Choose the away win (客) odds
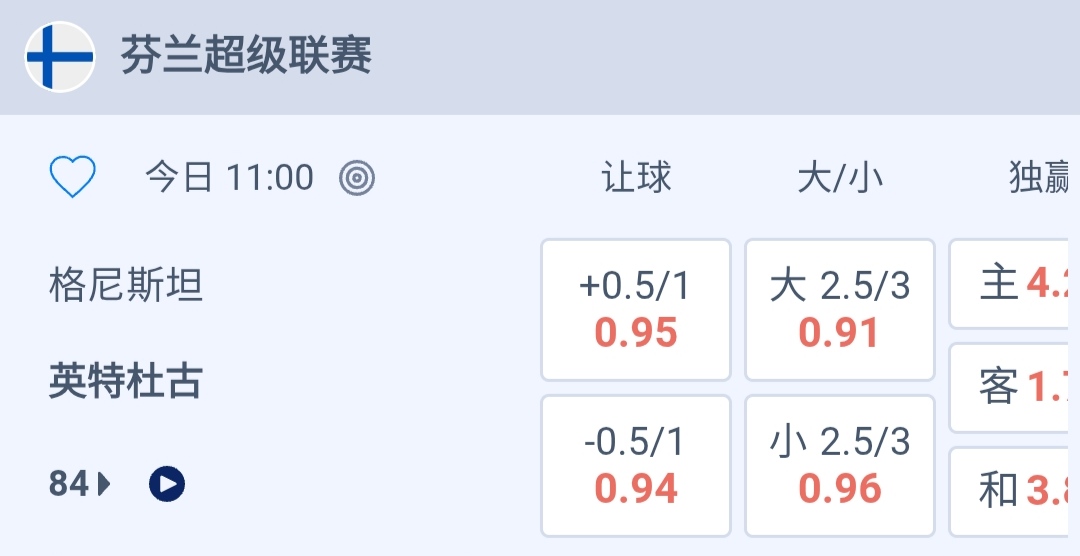Screen dimensions: 1080x556 pyautogui.click(x=1014, y=388)
